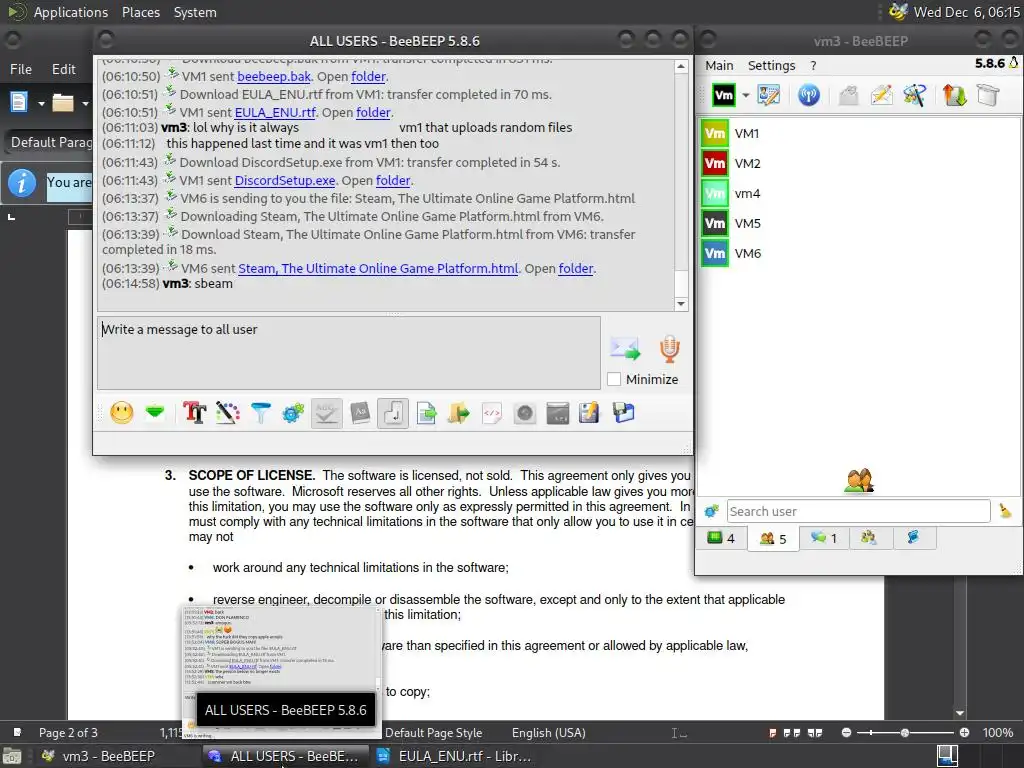
Task: Open Settings menu in vm3 BeeBEEP
Action: [x=771, y=65]
